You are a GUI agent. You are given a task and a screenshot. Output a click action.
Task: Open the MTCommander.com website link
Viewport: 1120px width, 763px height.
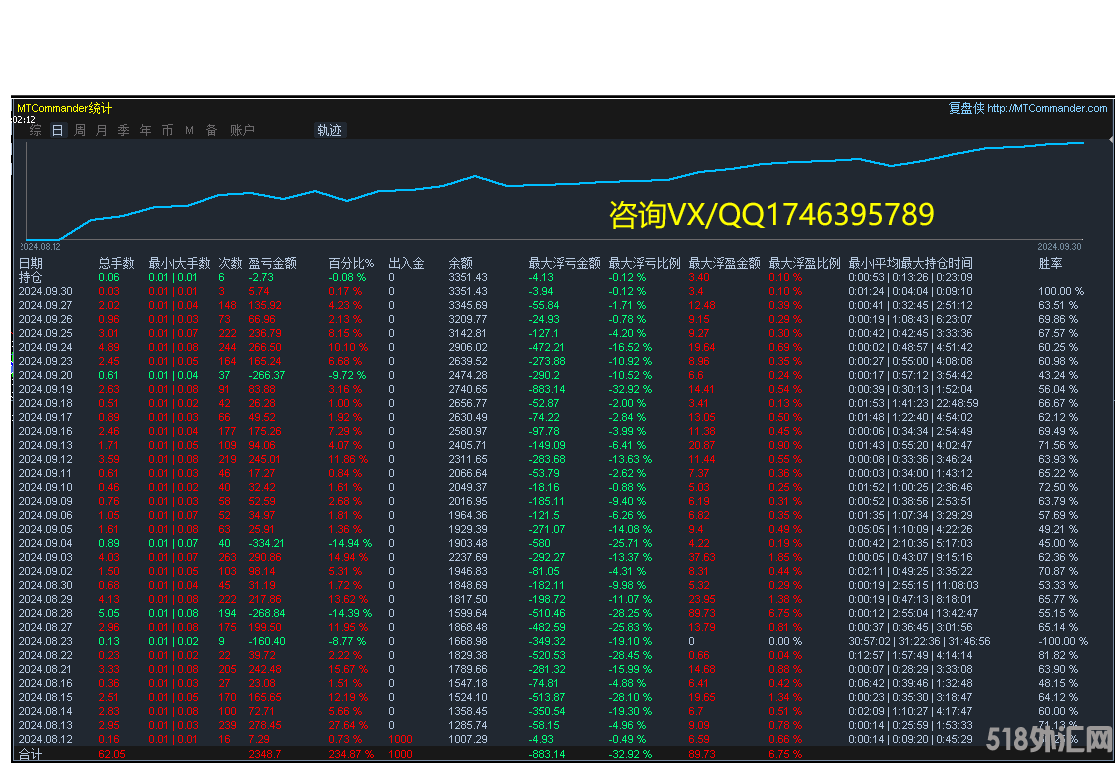click(1047, 108)
